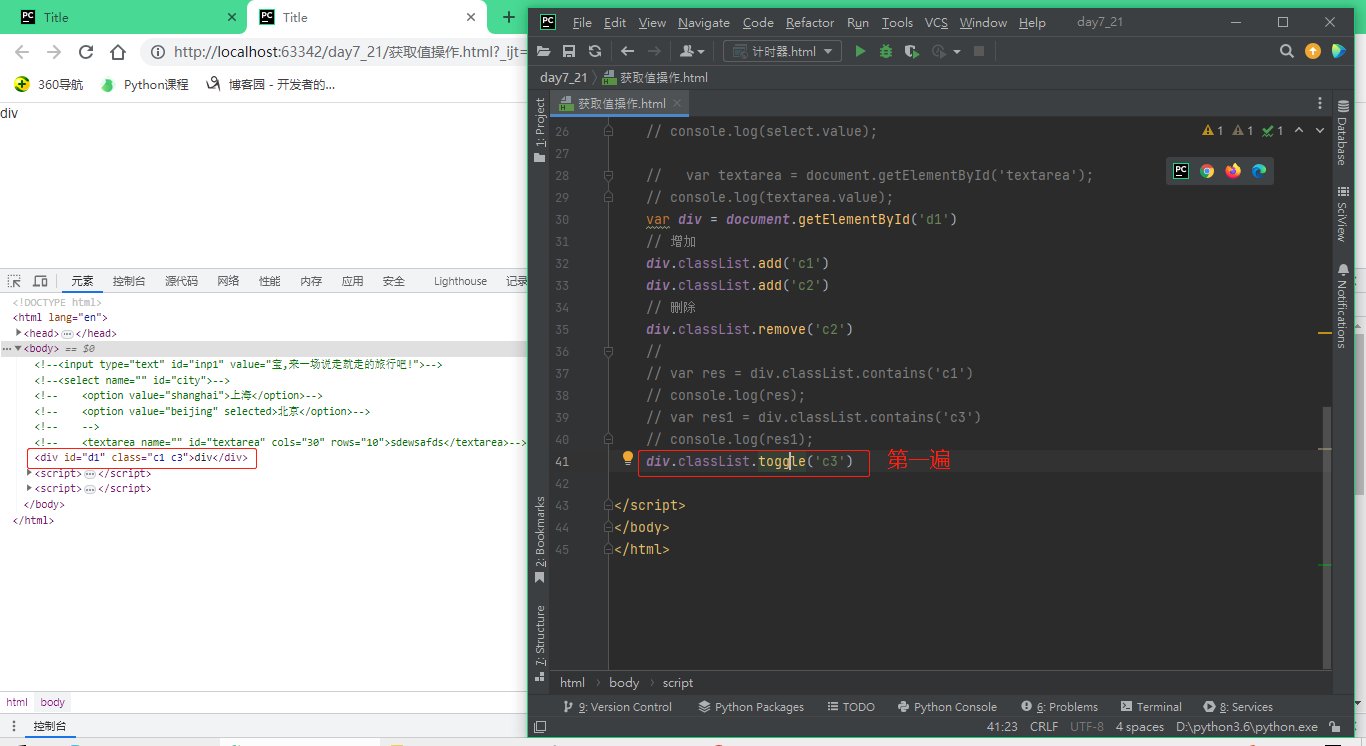
Task: Expand the second script node in DOM tree
Action: pyautogui.click(x=30, y=488)
